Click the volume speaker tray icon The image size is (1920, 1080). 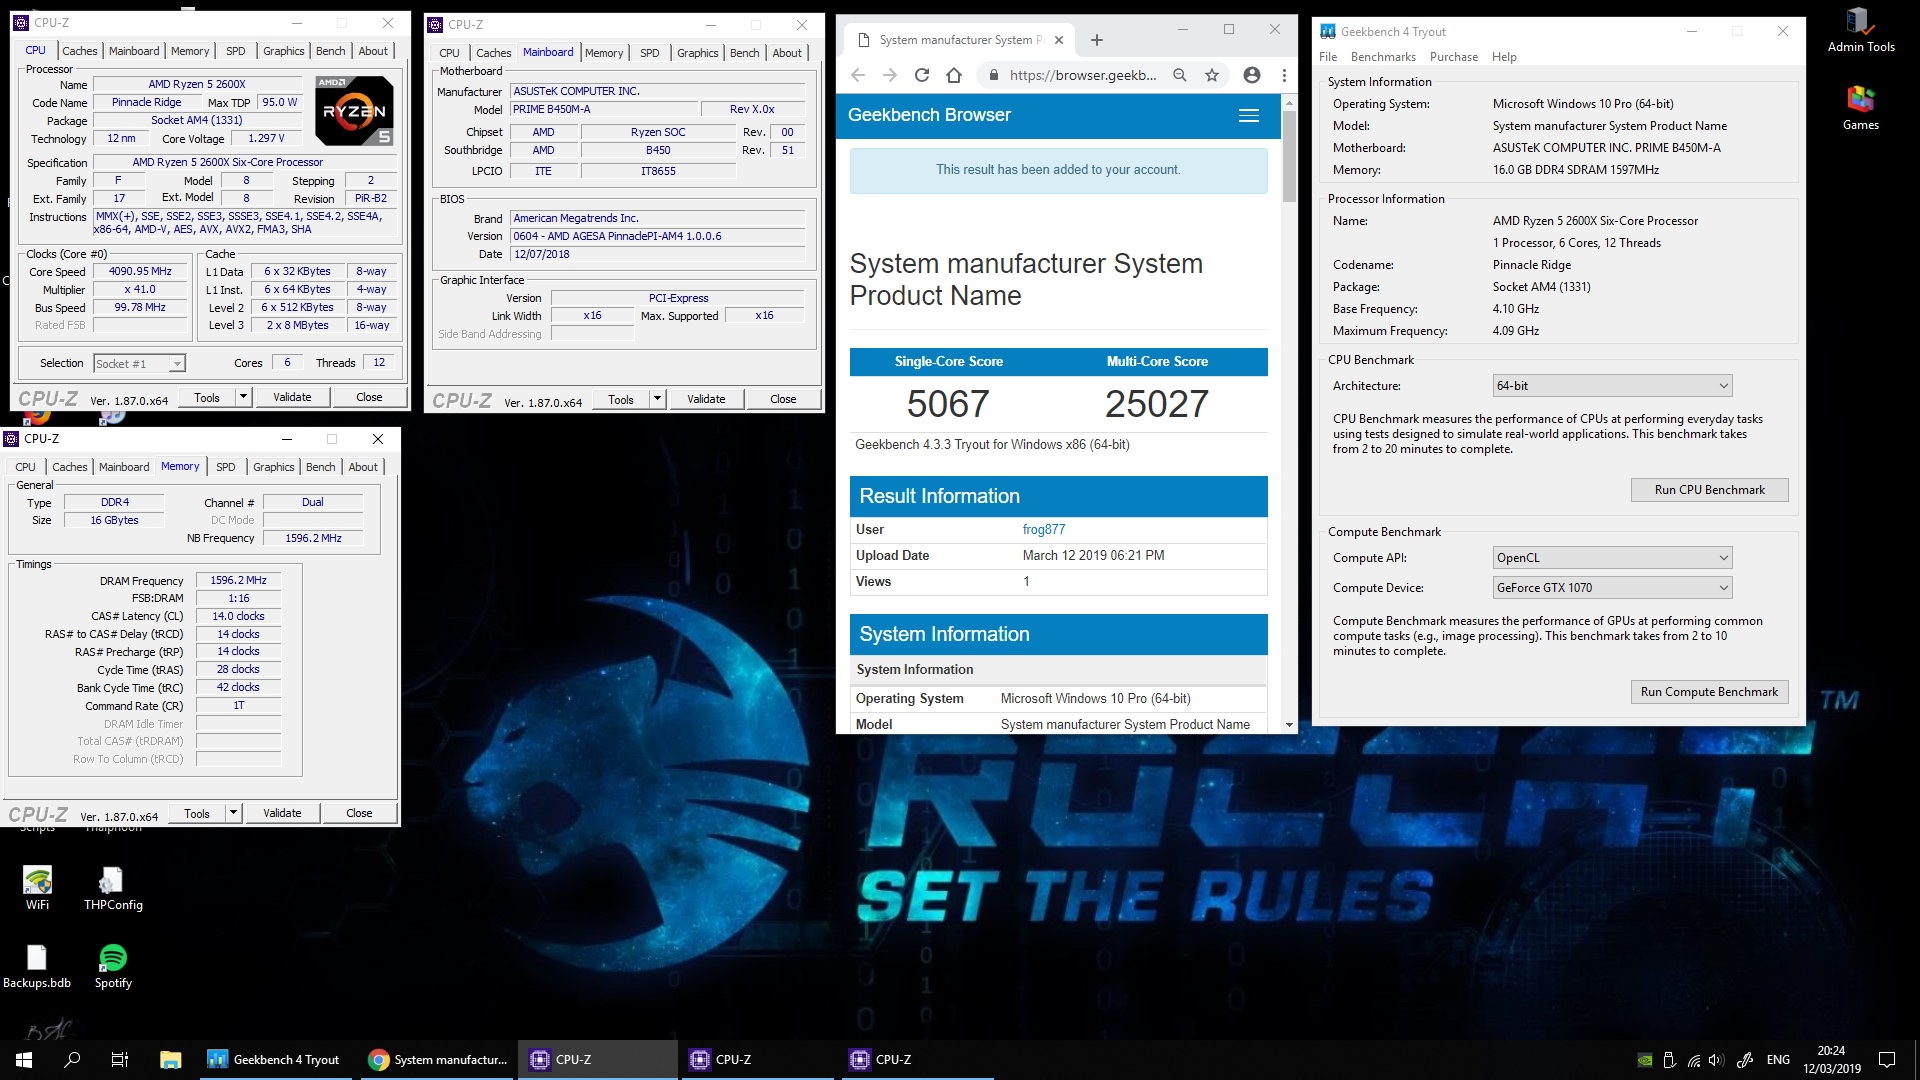click(1716, 1060)
